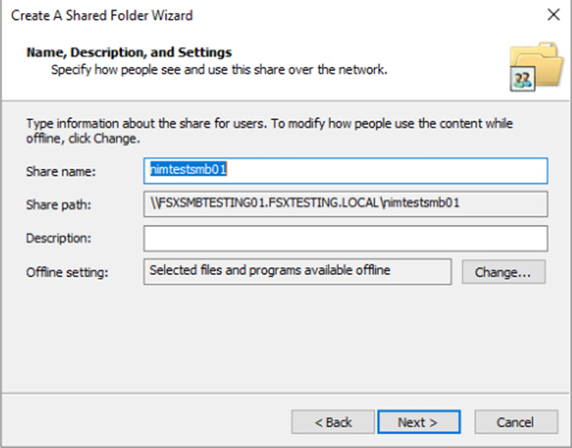Image resolution: width=572 pixels, height=448 pixels.
Task: Click the "Share path:" label
Action: pos(59,205)
